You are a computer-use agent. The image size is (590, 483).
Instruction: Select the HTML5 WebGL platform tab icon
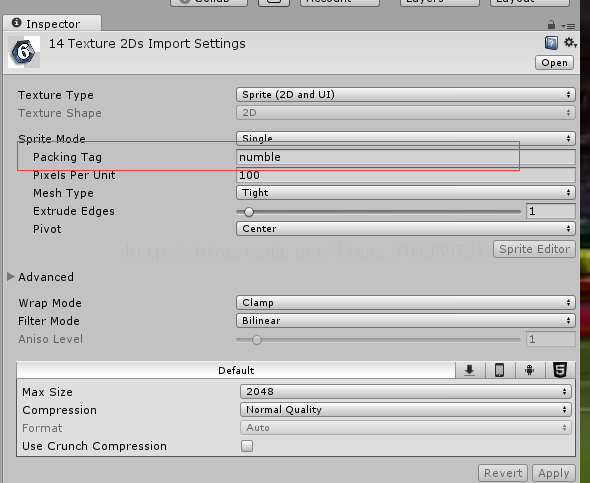click(x=560, y=370)
